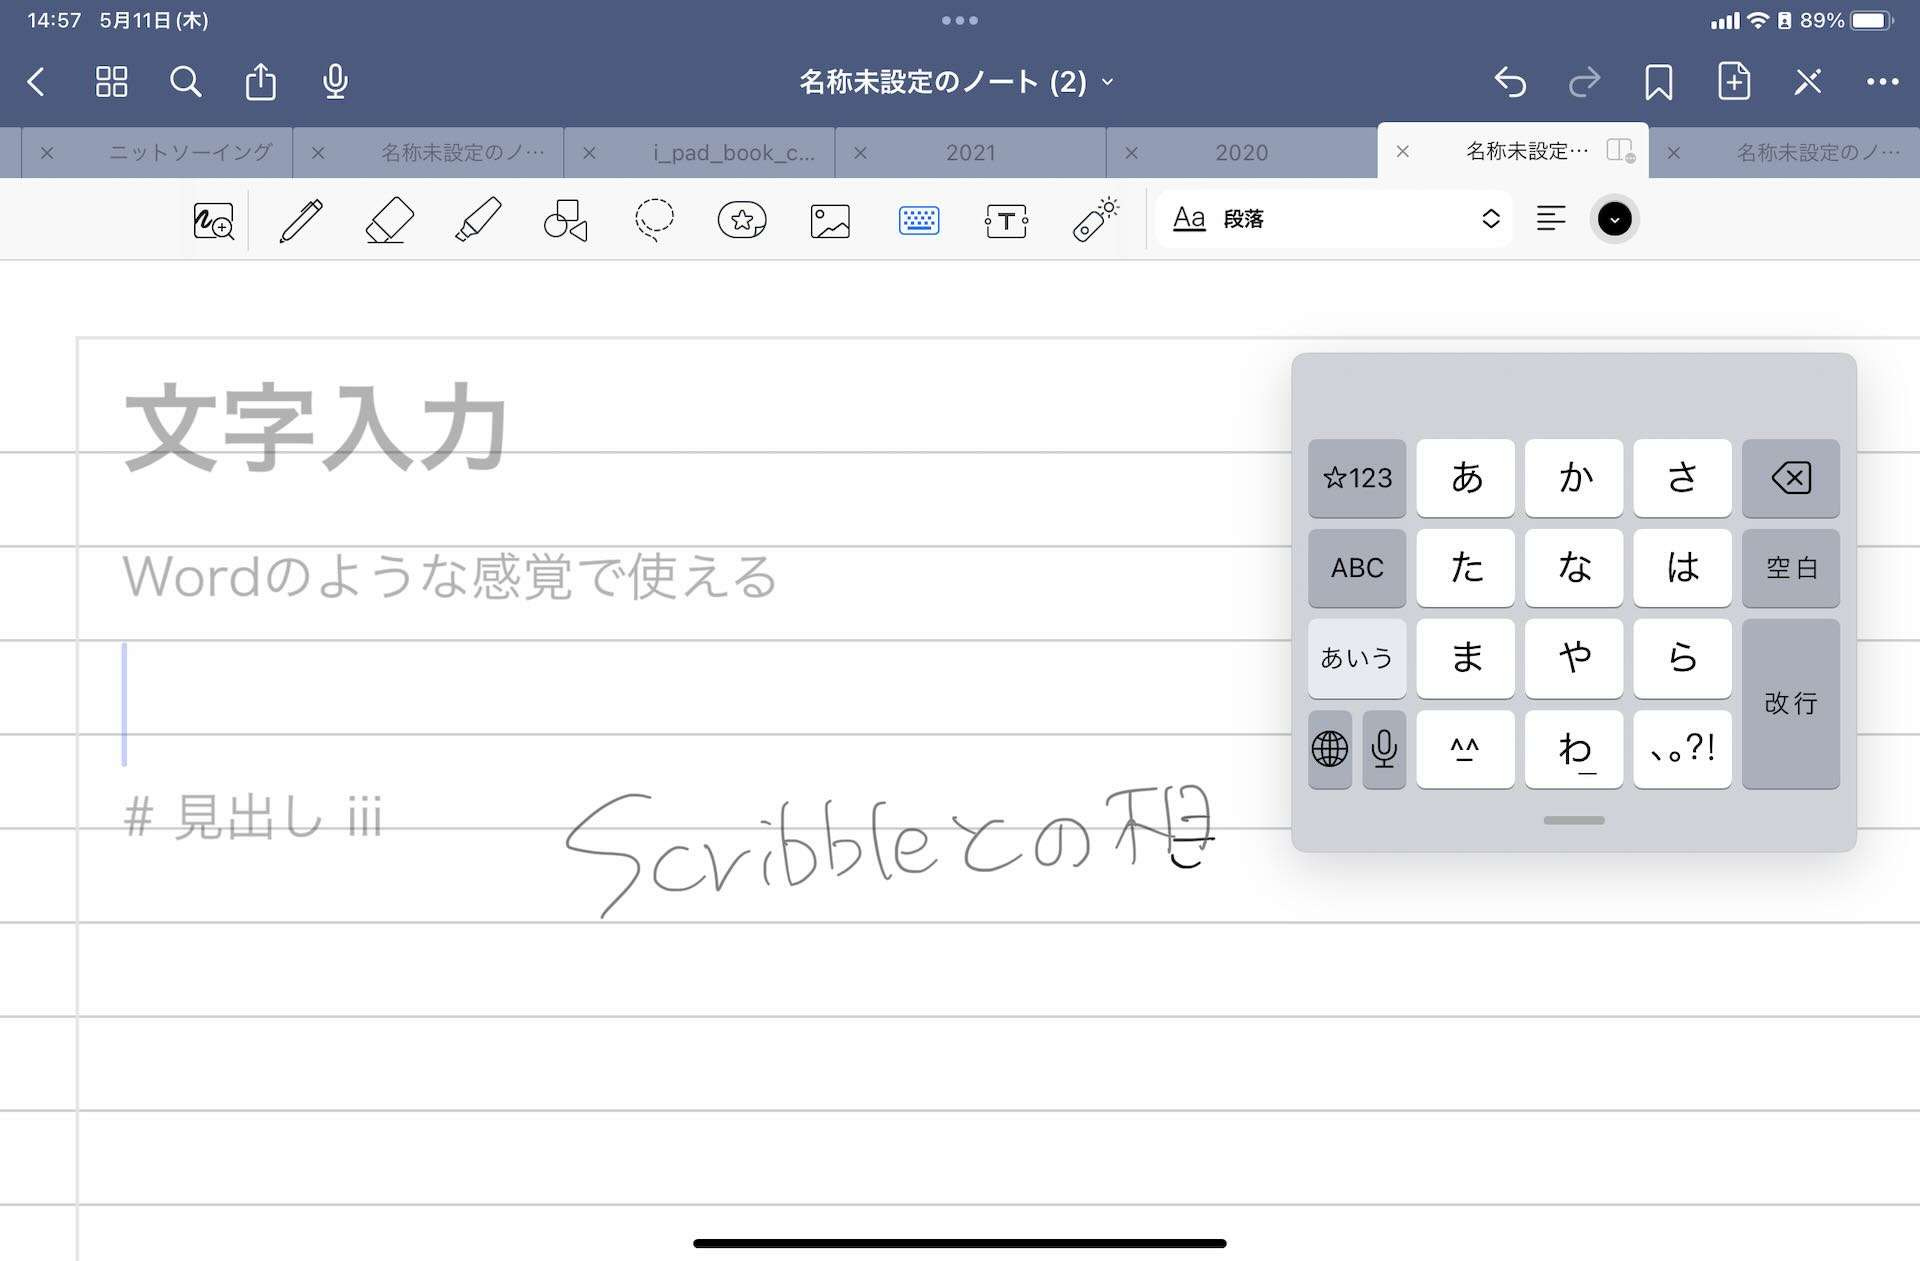
Task: Switch to the 2021 tab
Action: [x=970, y=153]
